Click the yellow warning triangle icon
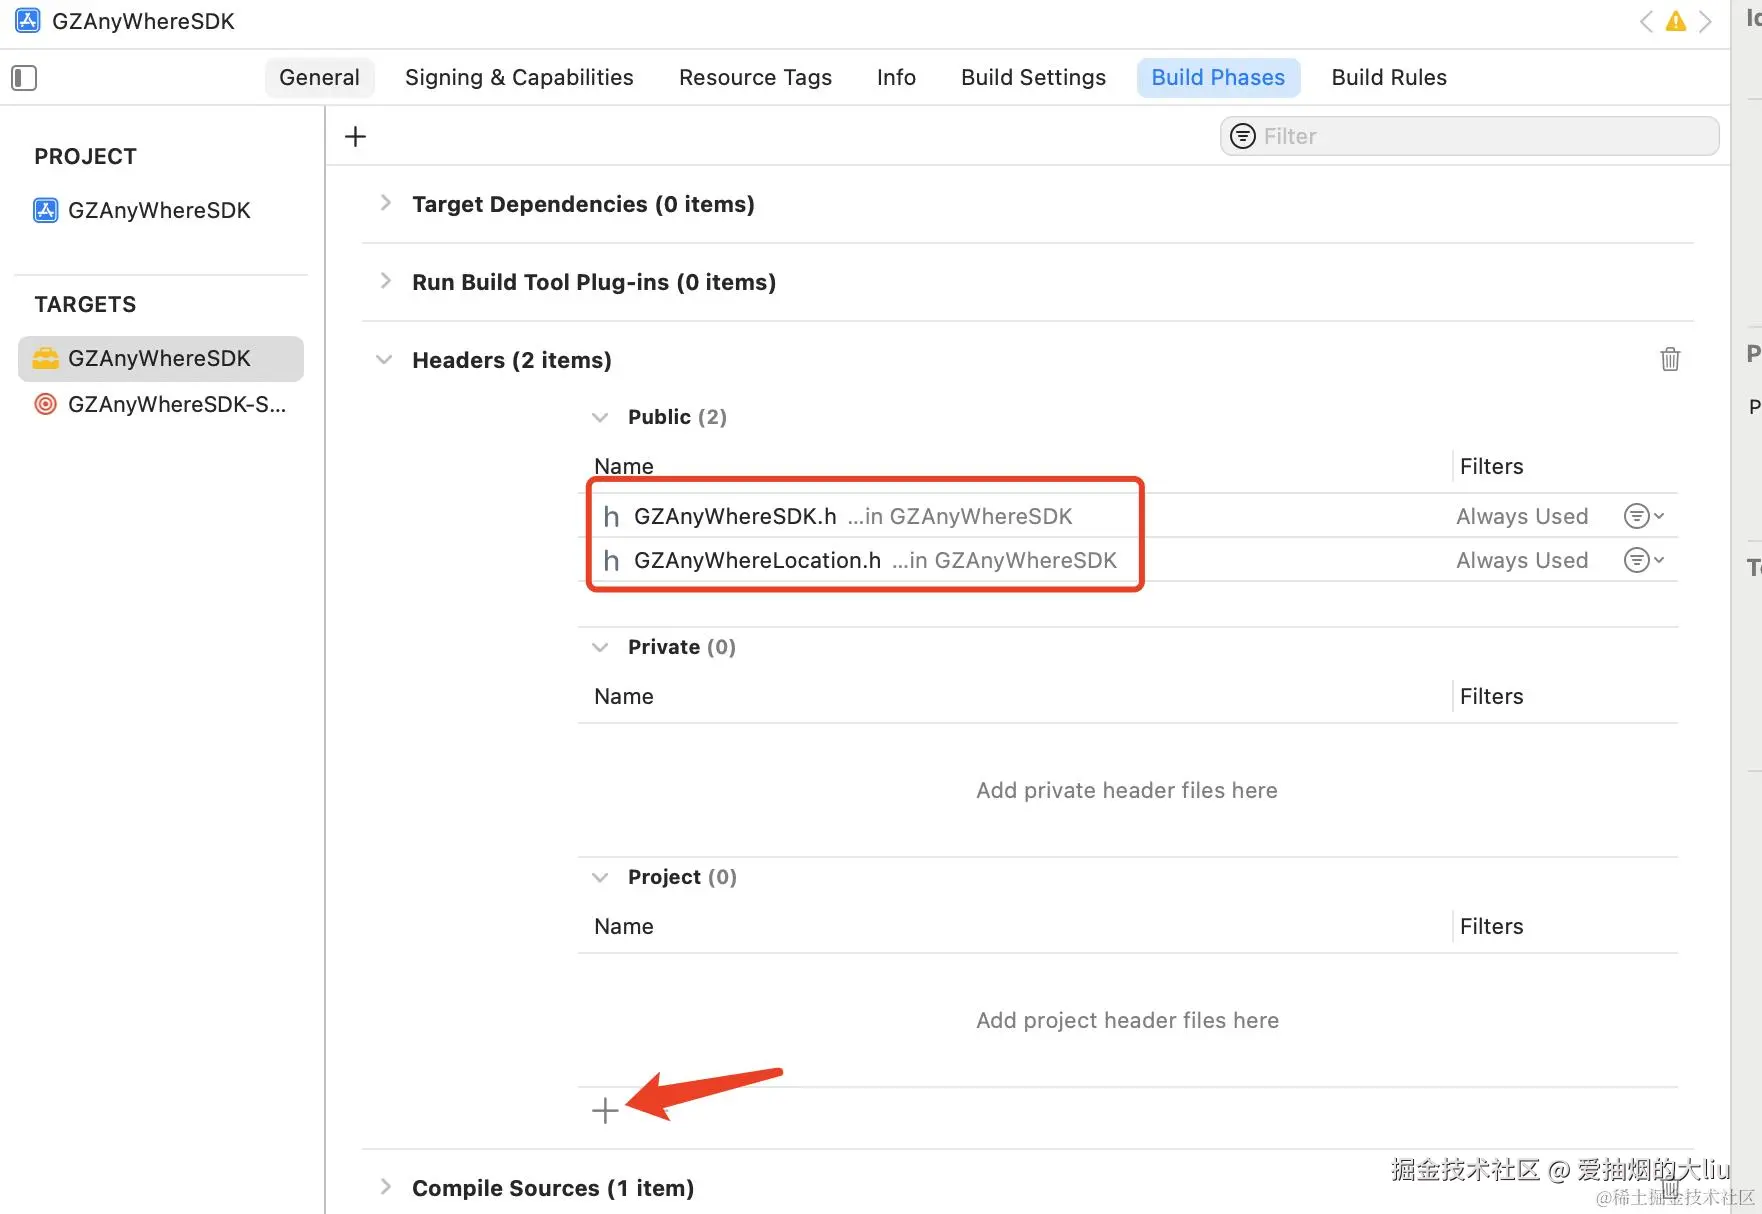This screenshot has width=1762, height=1214. (x=1676, y=21)
